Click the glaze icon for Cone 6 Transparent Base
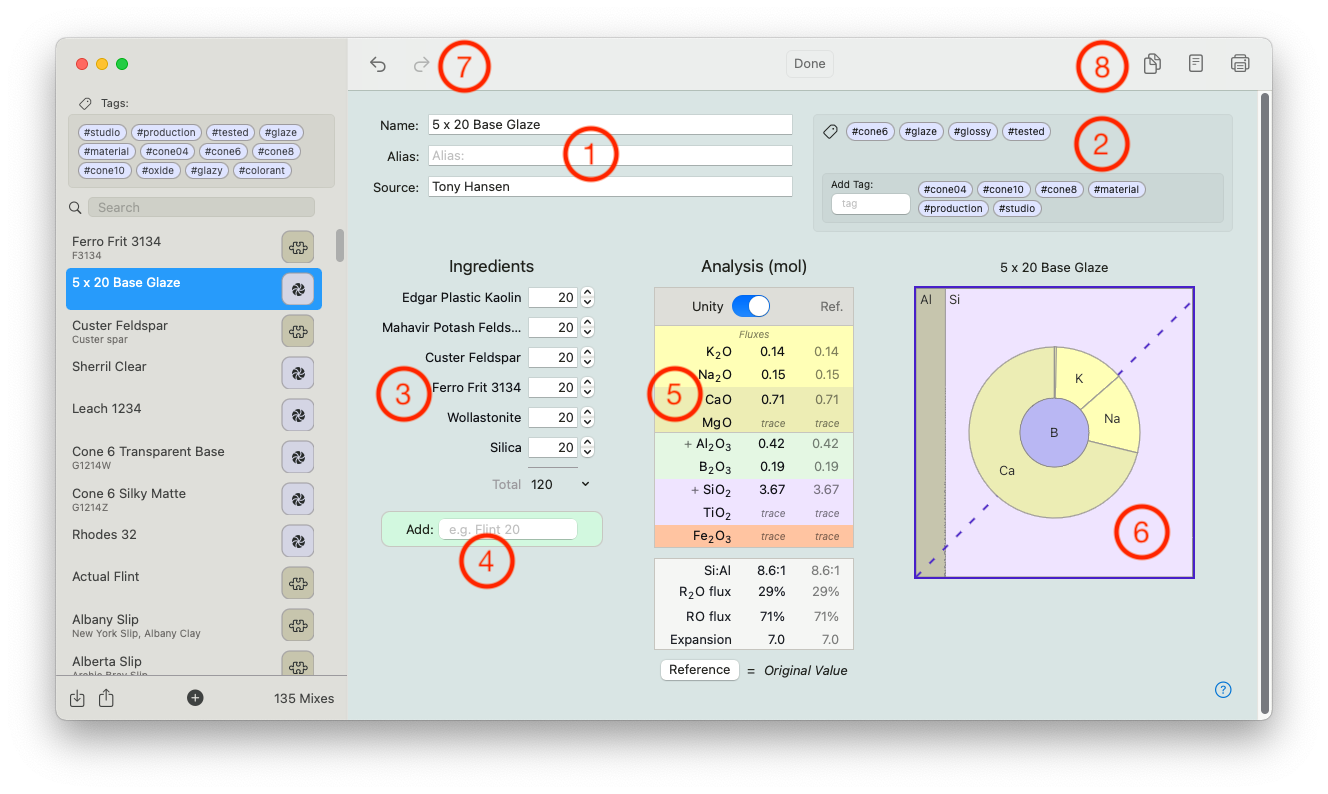Screen dimensions: 1328x794 click(297, 457)
